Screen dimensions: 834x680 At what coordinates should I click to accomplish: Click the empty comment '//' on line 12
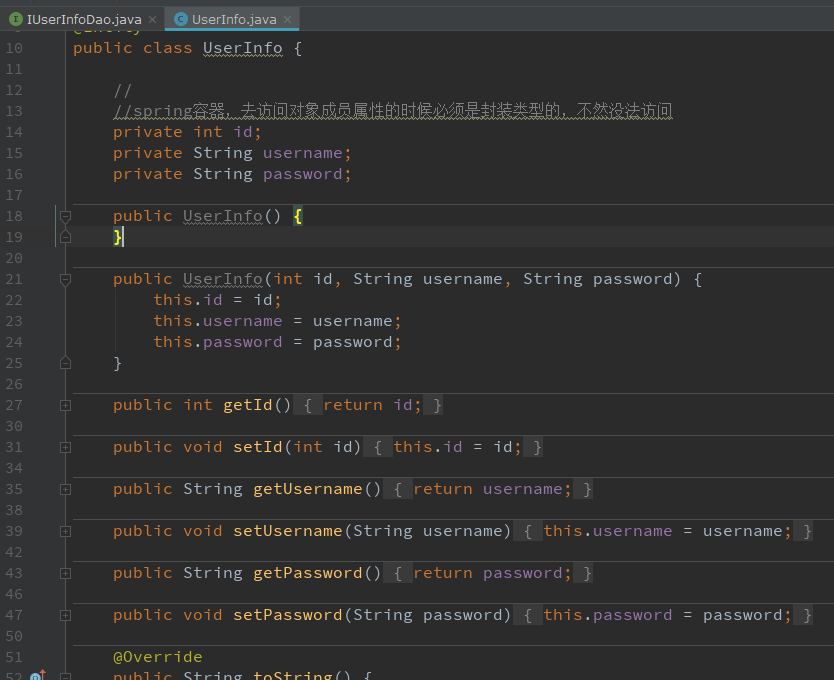(x=122, y=90)
